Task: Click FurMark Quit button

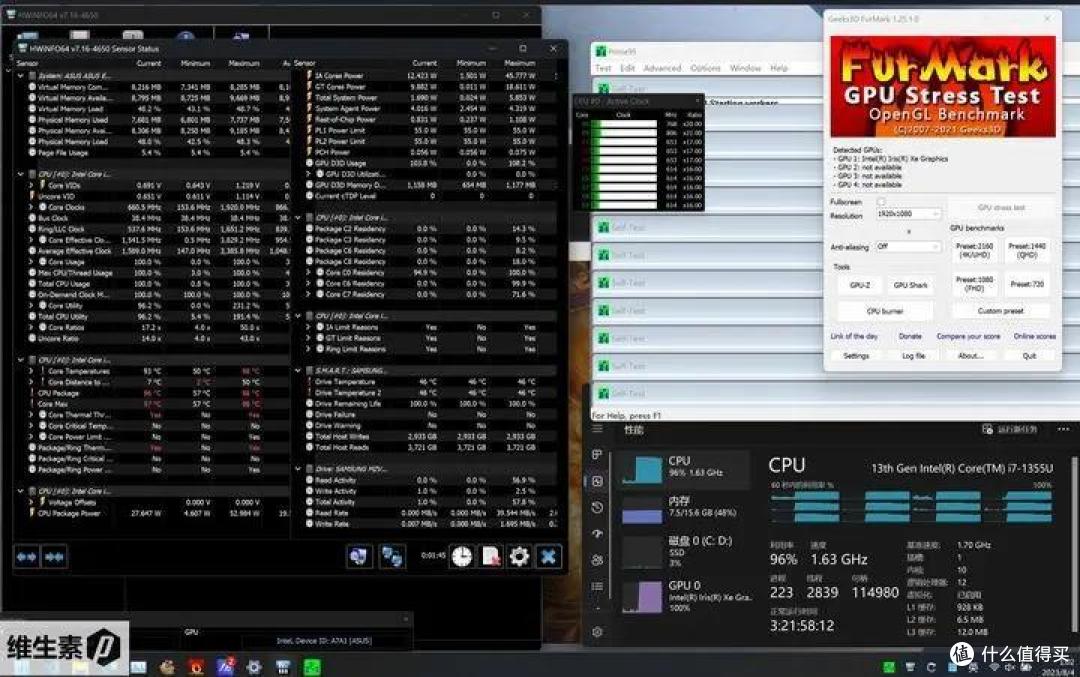Action: (x=1029, y=356)
